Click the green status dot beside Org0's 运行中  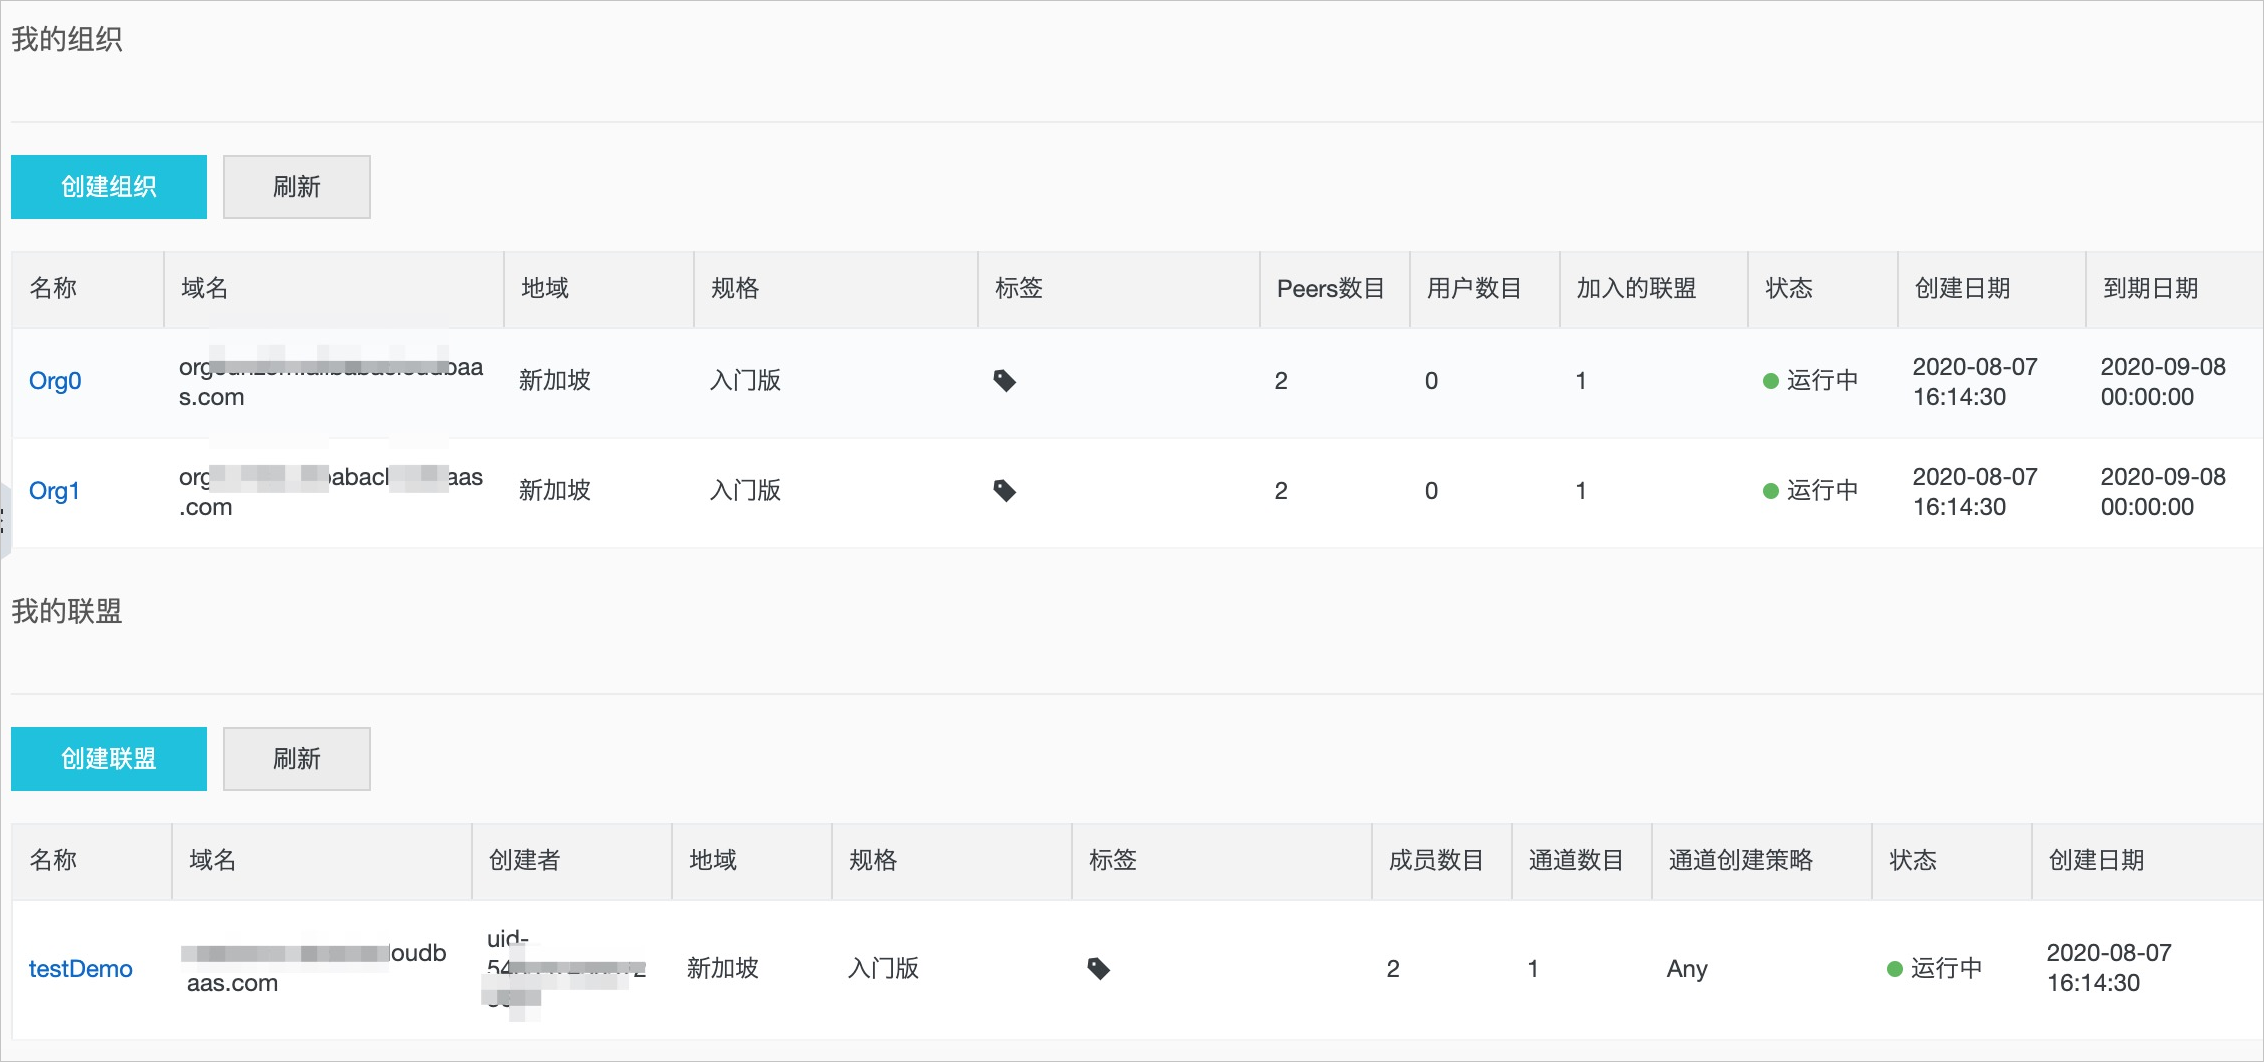[x=1773, y=381]
